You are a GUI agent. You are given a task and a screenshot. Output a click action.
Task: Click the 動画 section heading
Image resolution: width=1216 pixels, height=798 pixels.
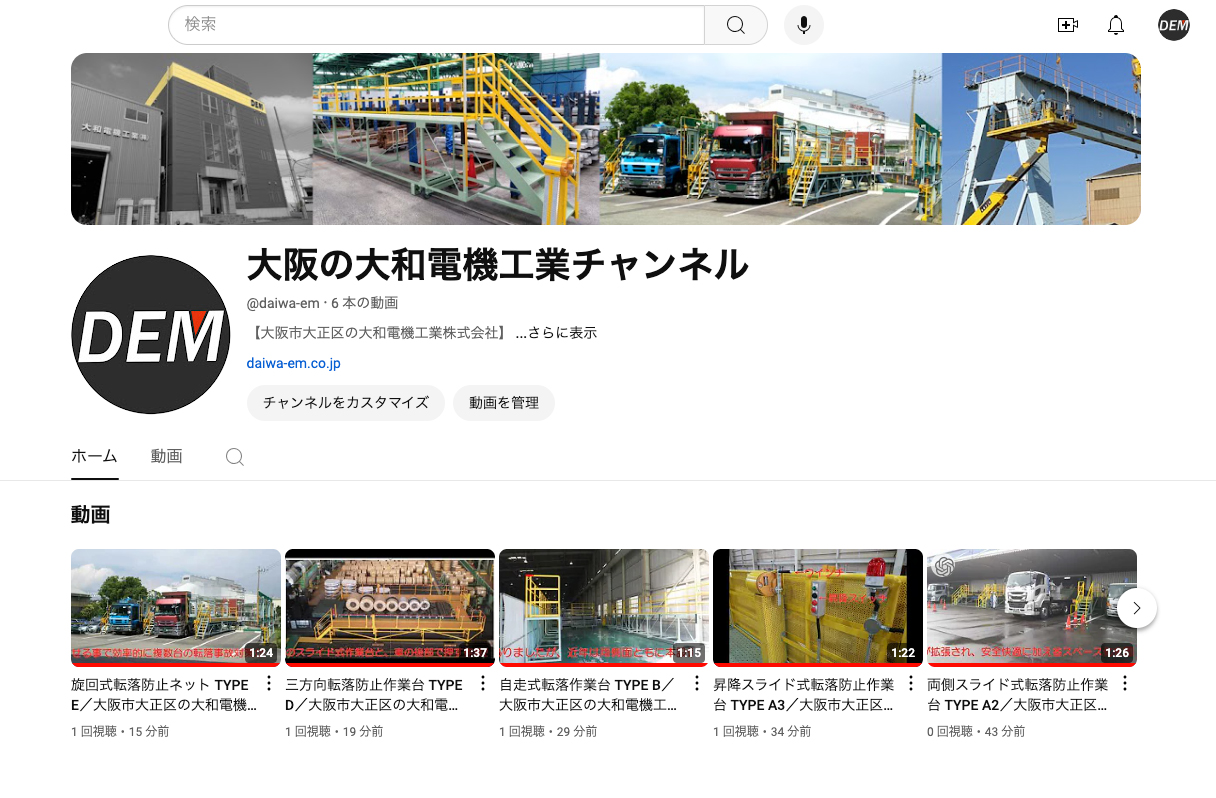[90, 515]
